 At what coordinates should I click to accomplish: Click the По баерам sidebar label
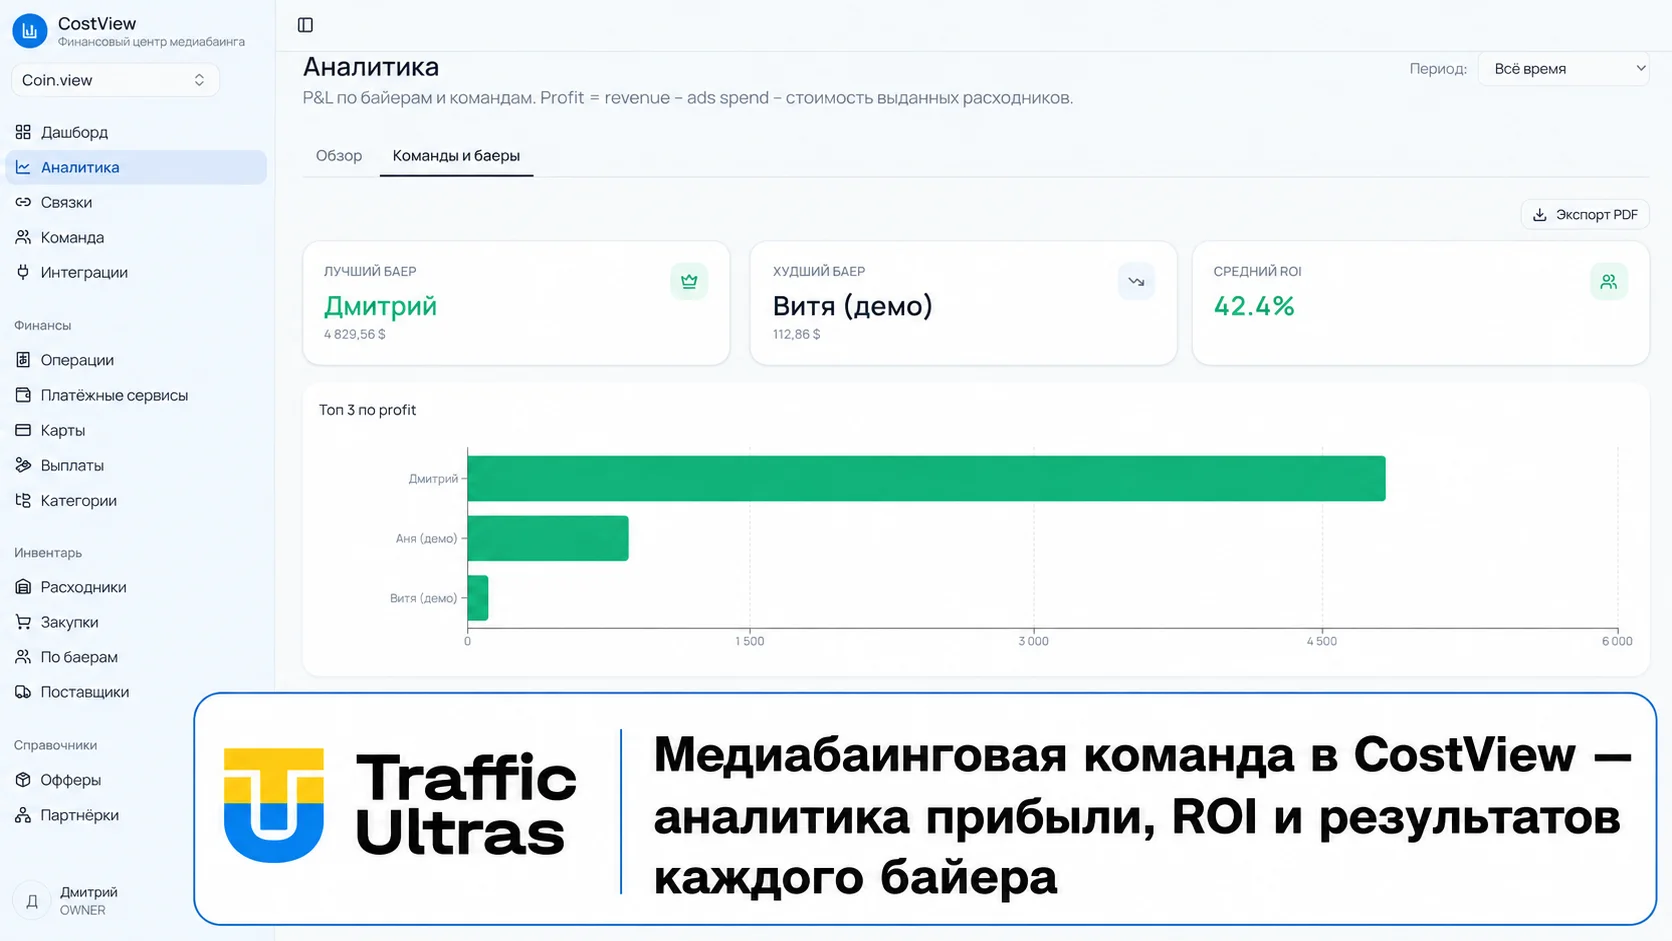[x=79, y=657]
